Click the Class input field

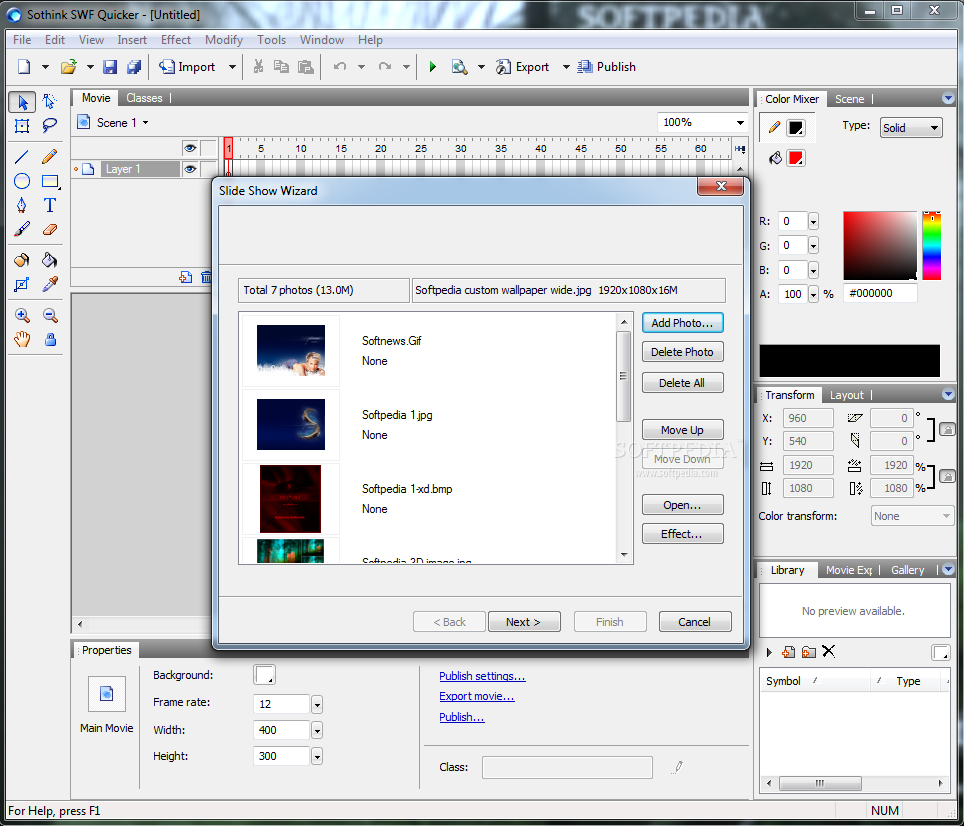[567, 768]
